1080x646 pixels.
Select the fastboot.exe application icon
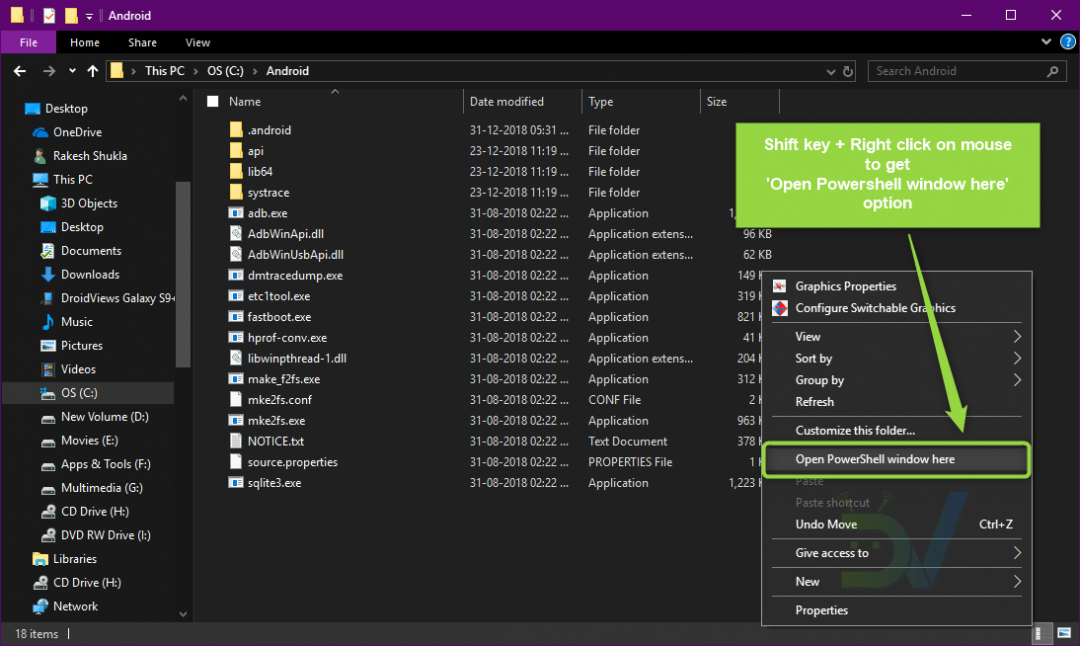[236, 317]
